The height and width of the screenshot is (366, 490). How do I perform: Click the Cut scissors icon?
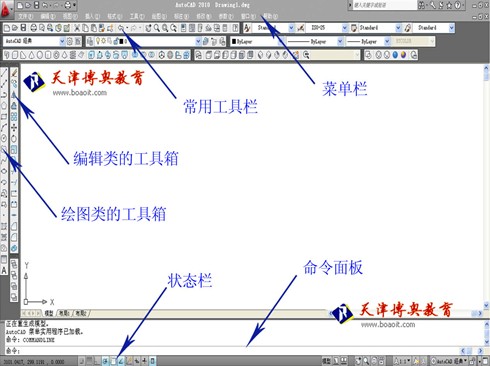[x=77, y=28]
